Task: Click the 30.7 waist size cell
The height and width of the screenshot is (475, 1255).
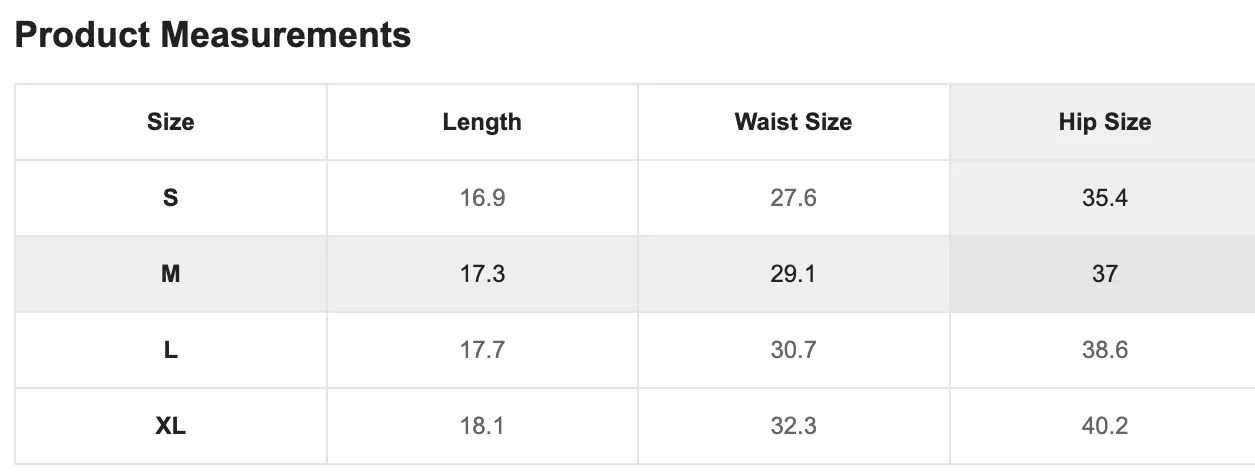Action: (793, 350)
